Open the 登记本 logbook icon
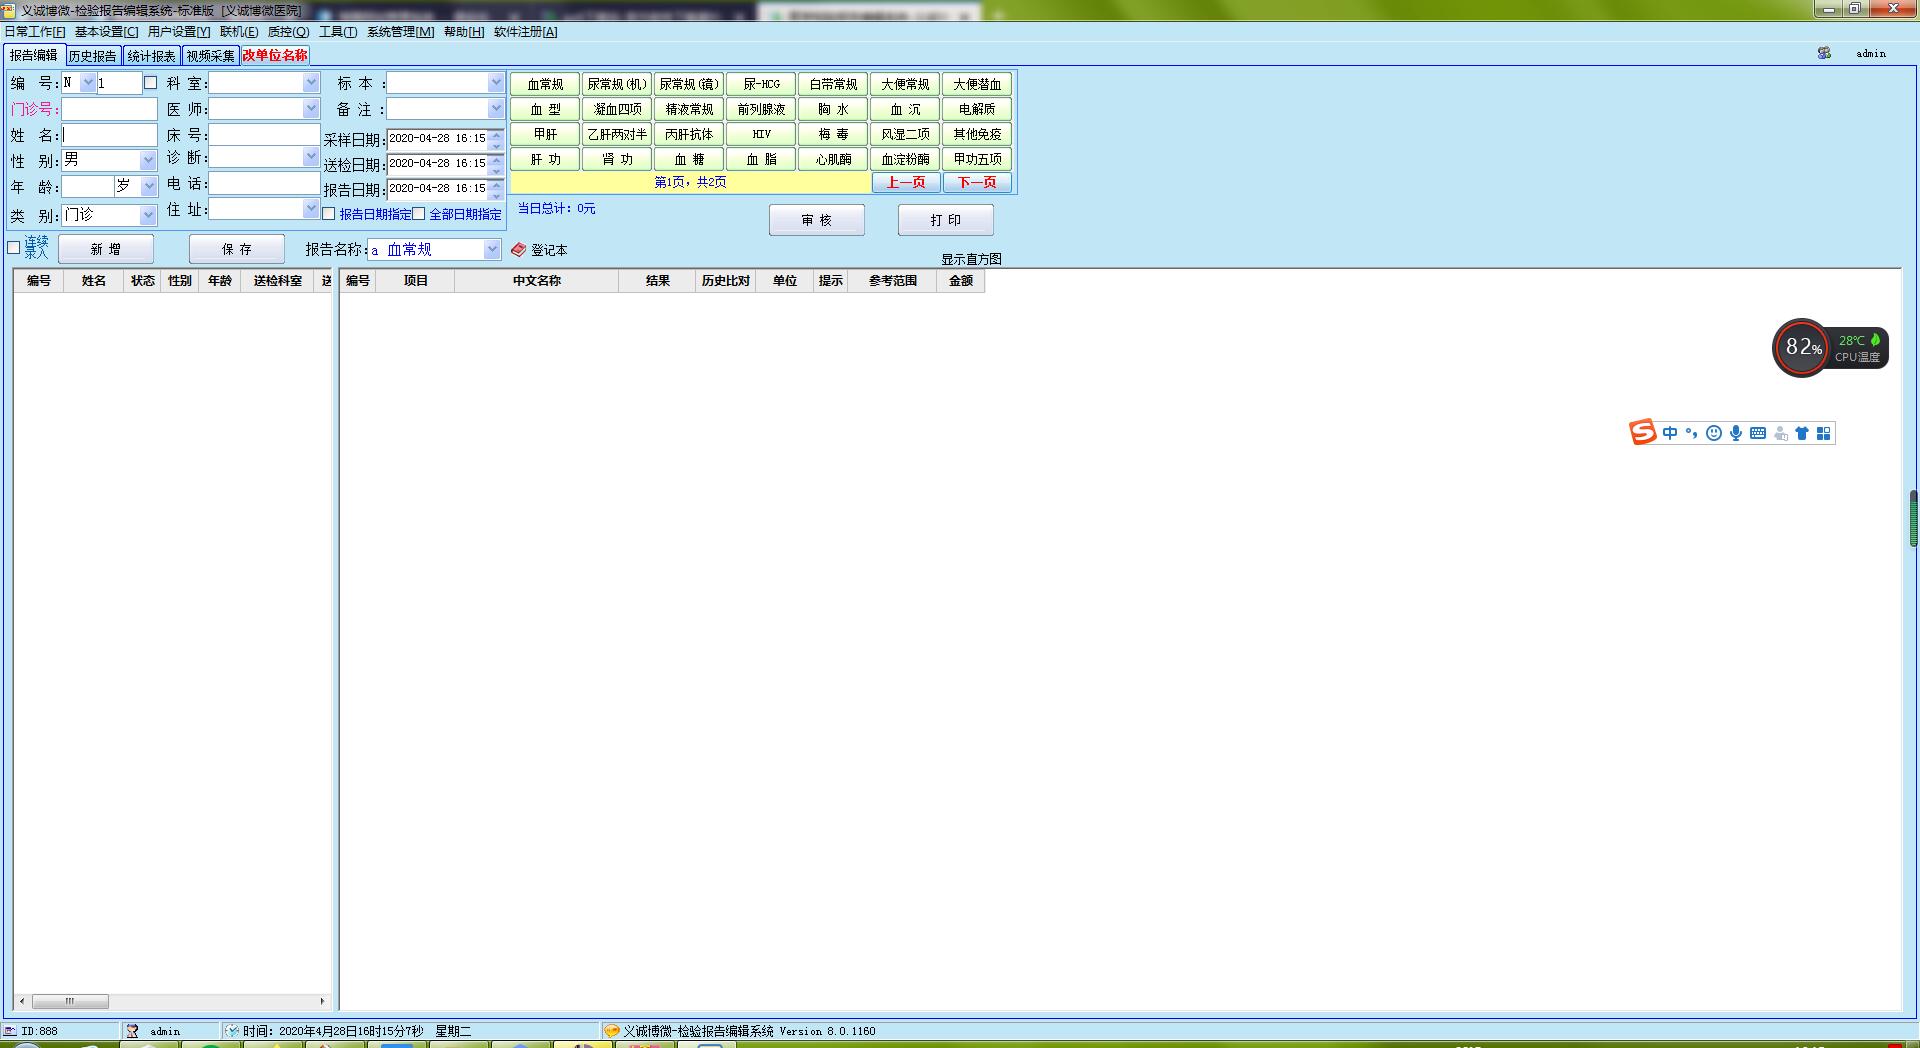The image size is (1920, 1048). [518, 250]
